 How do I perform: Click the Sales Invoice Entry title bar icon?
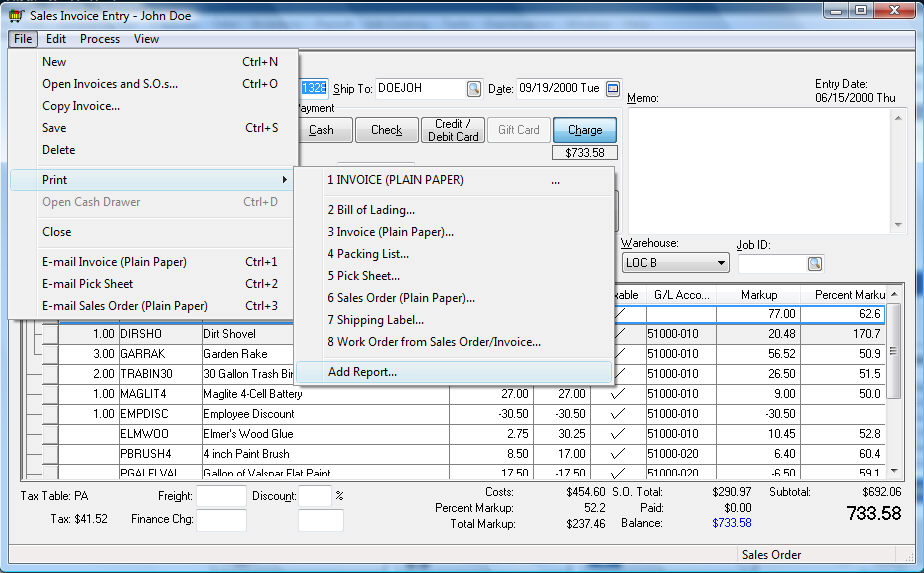(x=15, y=16)
